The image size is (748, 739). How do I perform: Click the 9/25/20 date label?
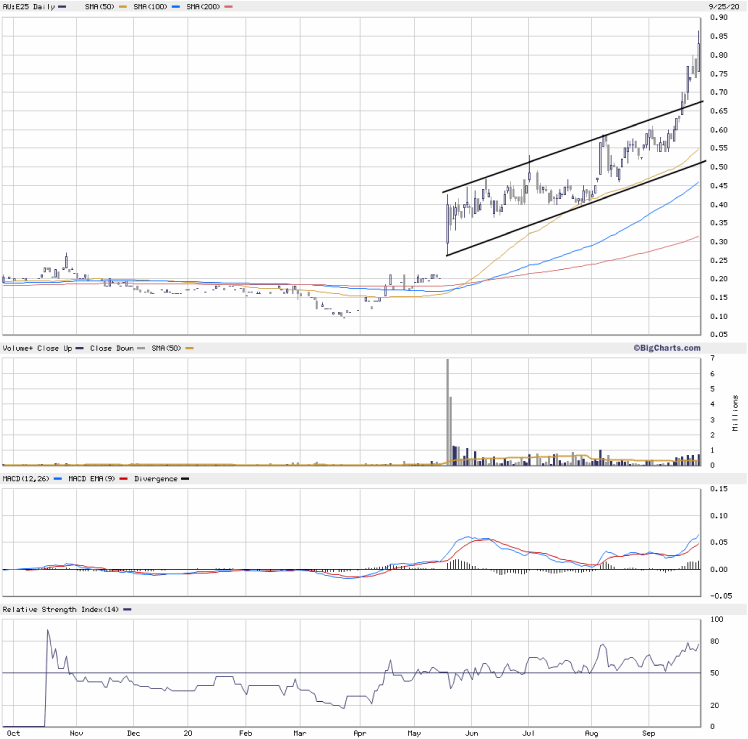click(723, 7)
